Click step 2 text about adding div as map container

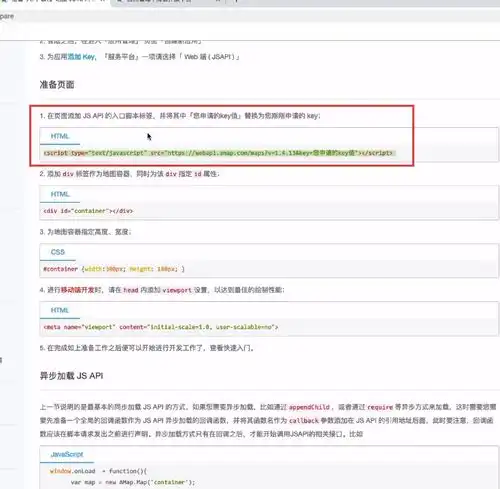129,174
